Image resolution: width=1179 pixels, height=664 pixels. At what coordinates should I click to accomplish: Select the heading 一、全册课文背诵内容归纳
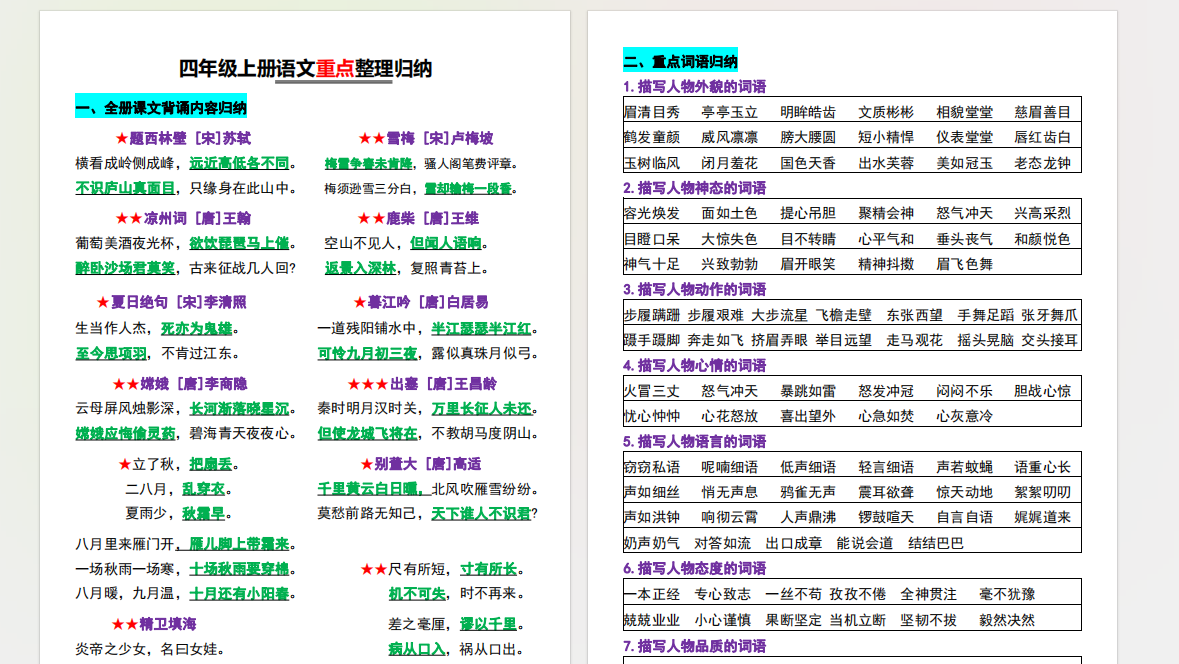[161, 108]
